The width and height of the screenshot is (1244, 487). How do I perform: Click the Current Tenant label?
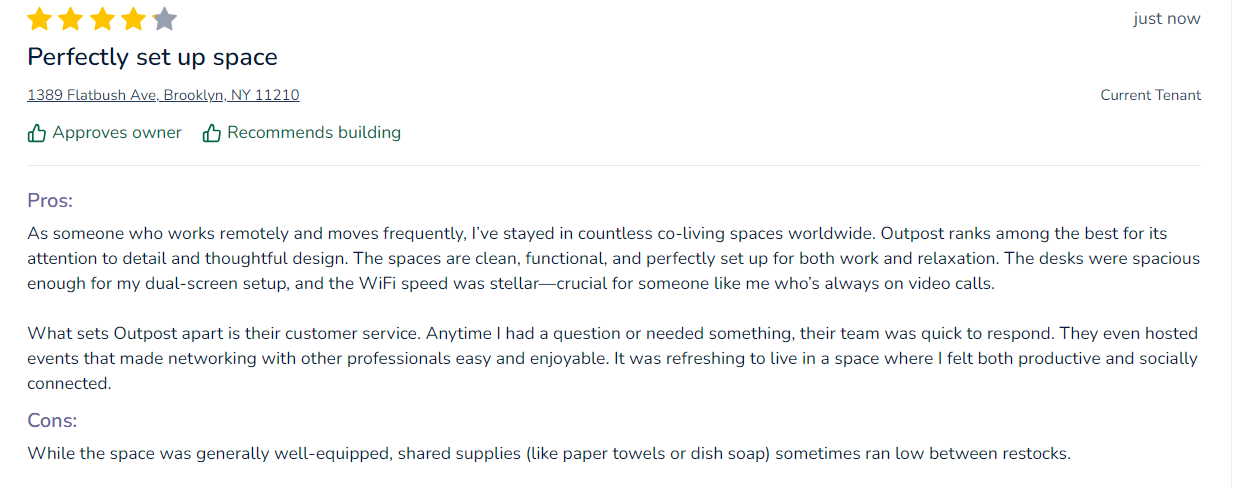(1151, 95)
